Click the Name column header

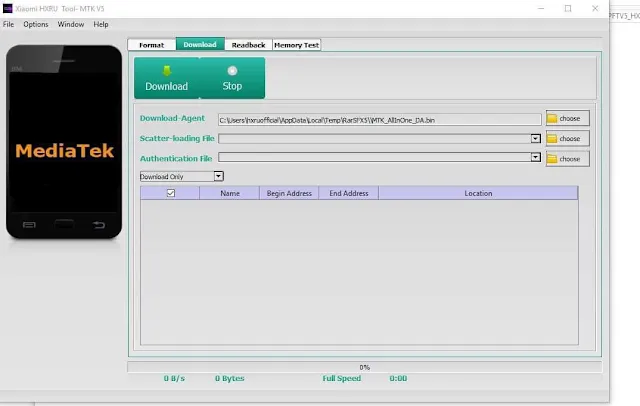click(230, 193)
